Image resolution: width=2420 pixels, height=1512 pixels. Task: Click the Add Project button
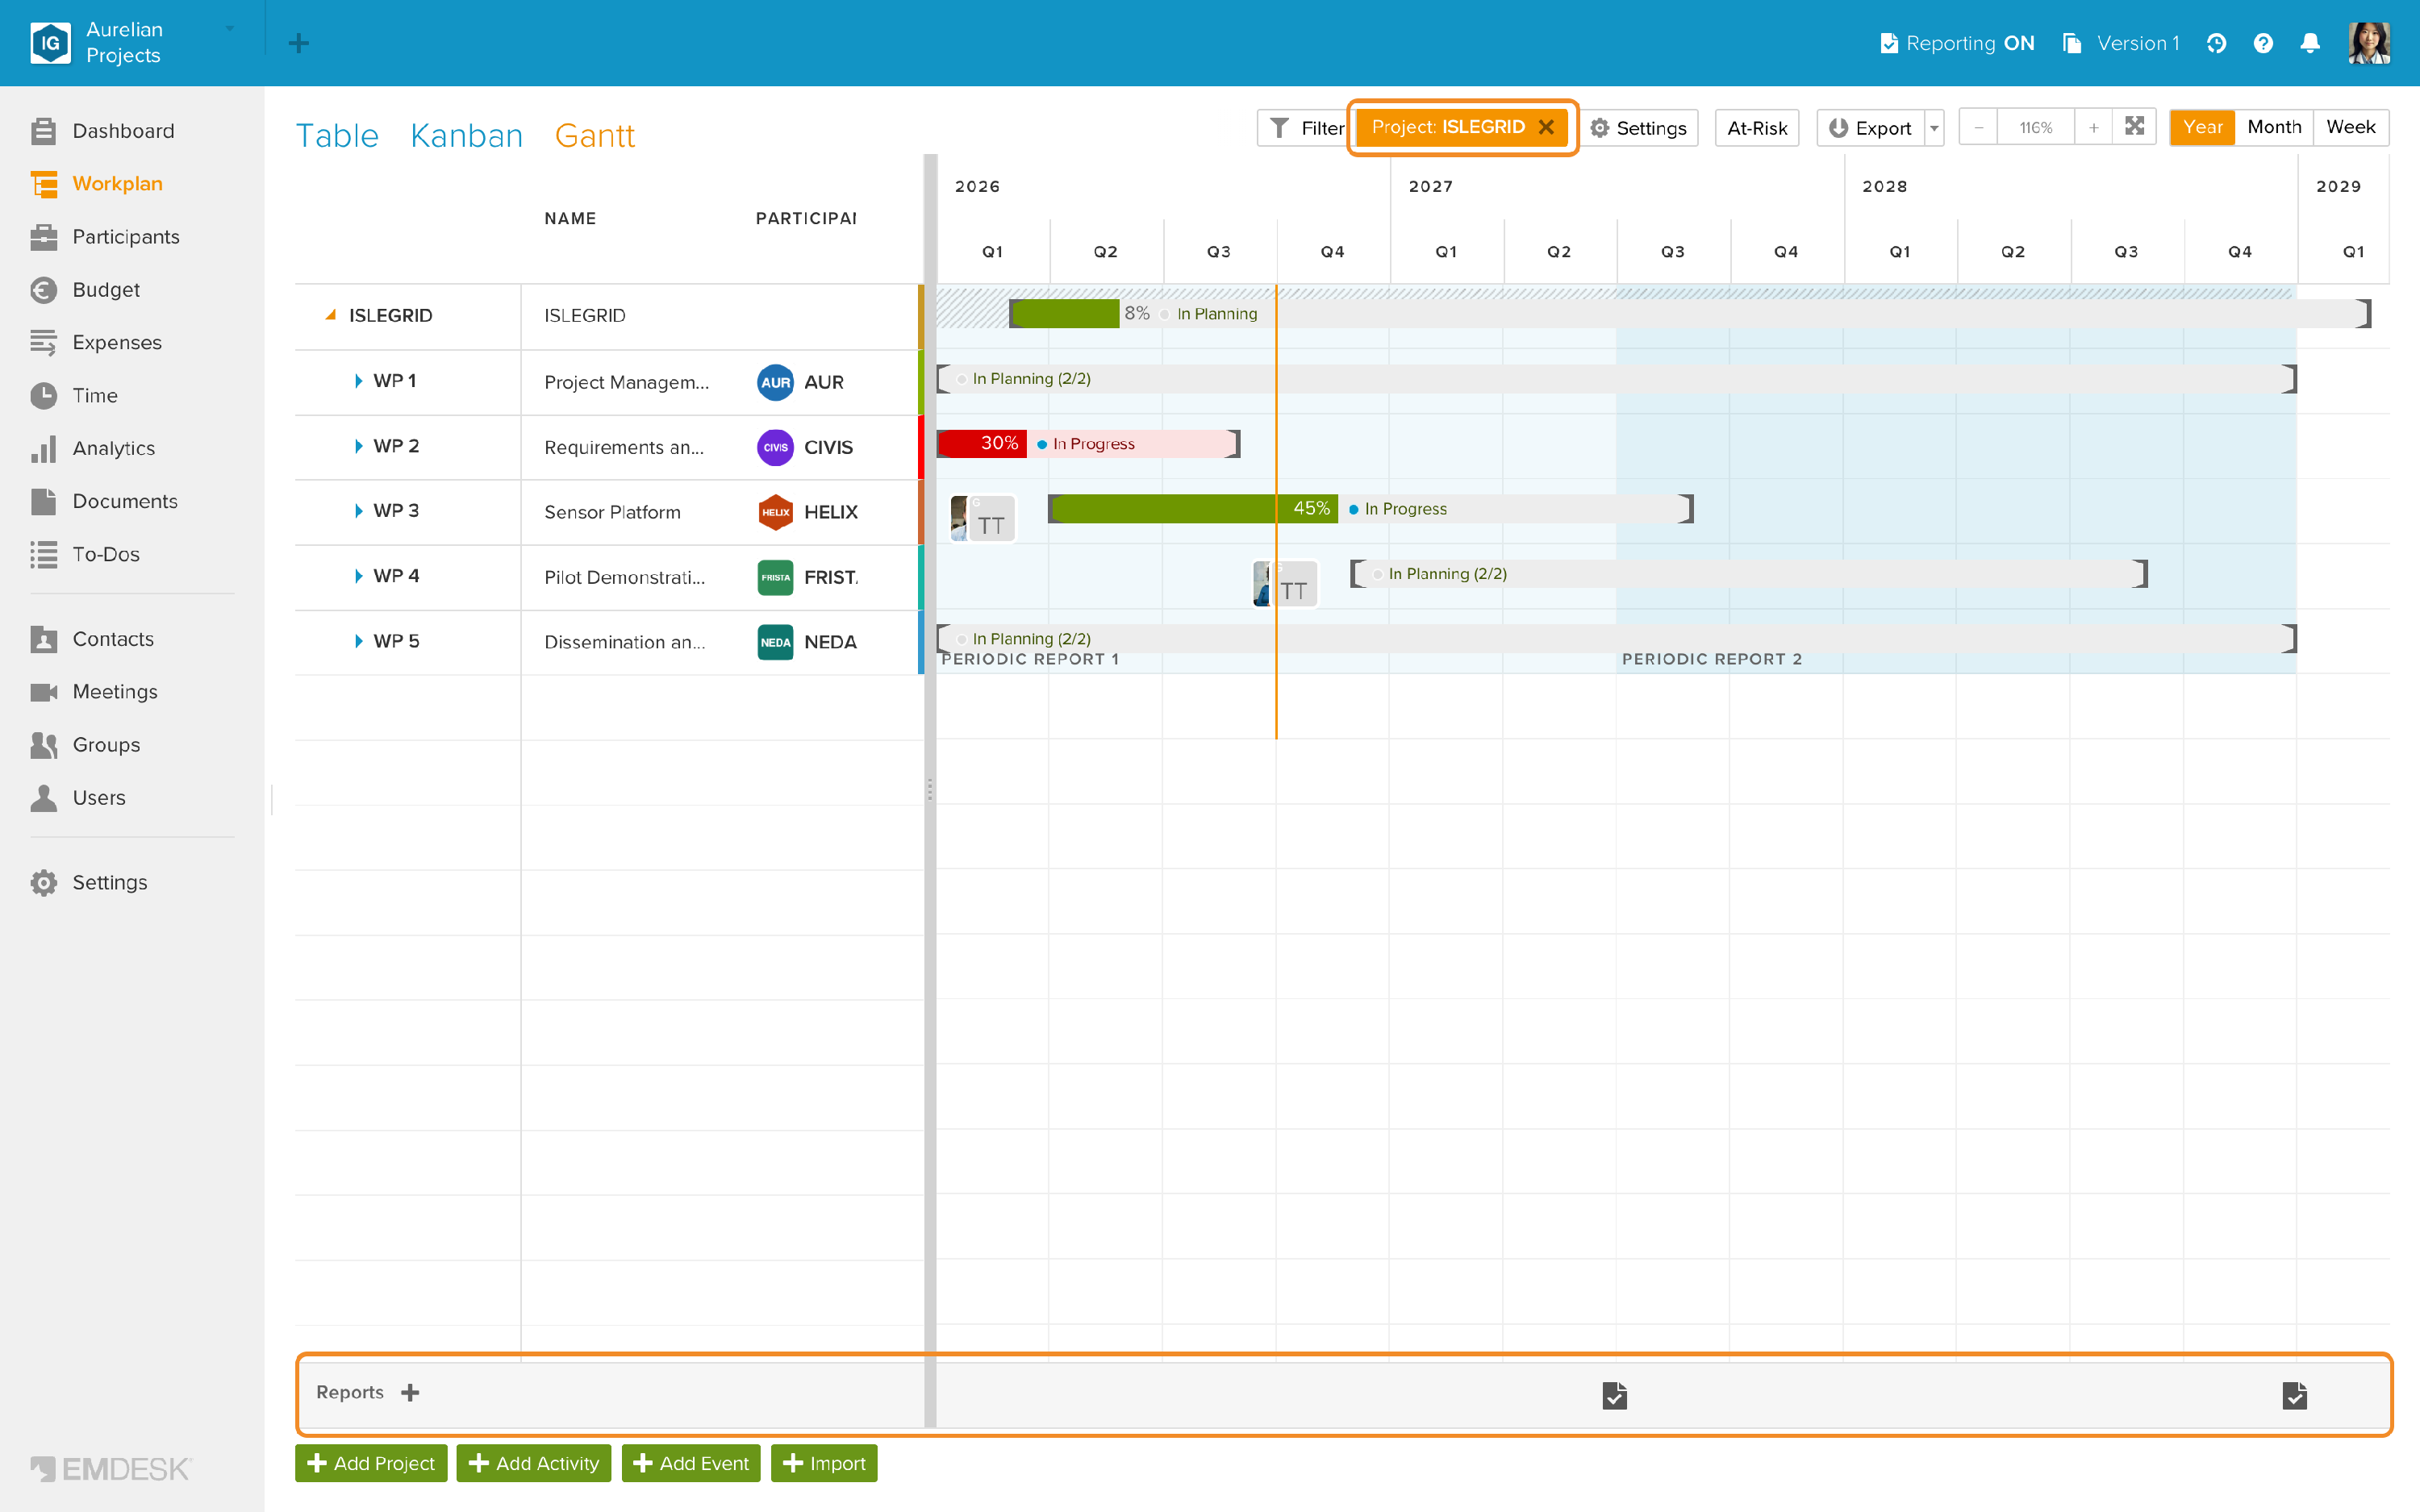(x=371, y=1463)
